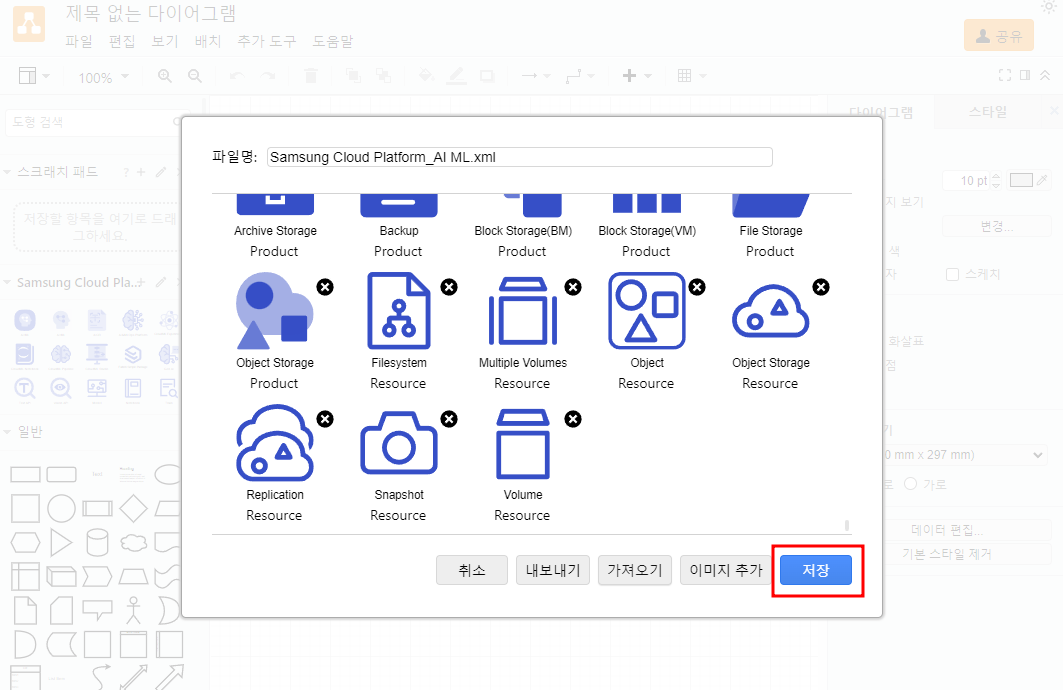Open the 배치 menu
The width and height of the screenshot is (1063, 690).
208,41
